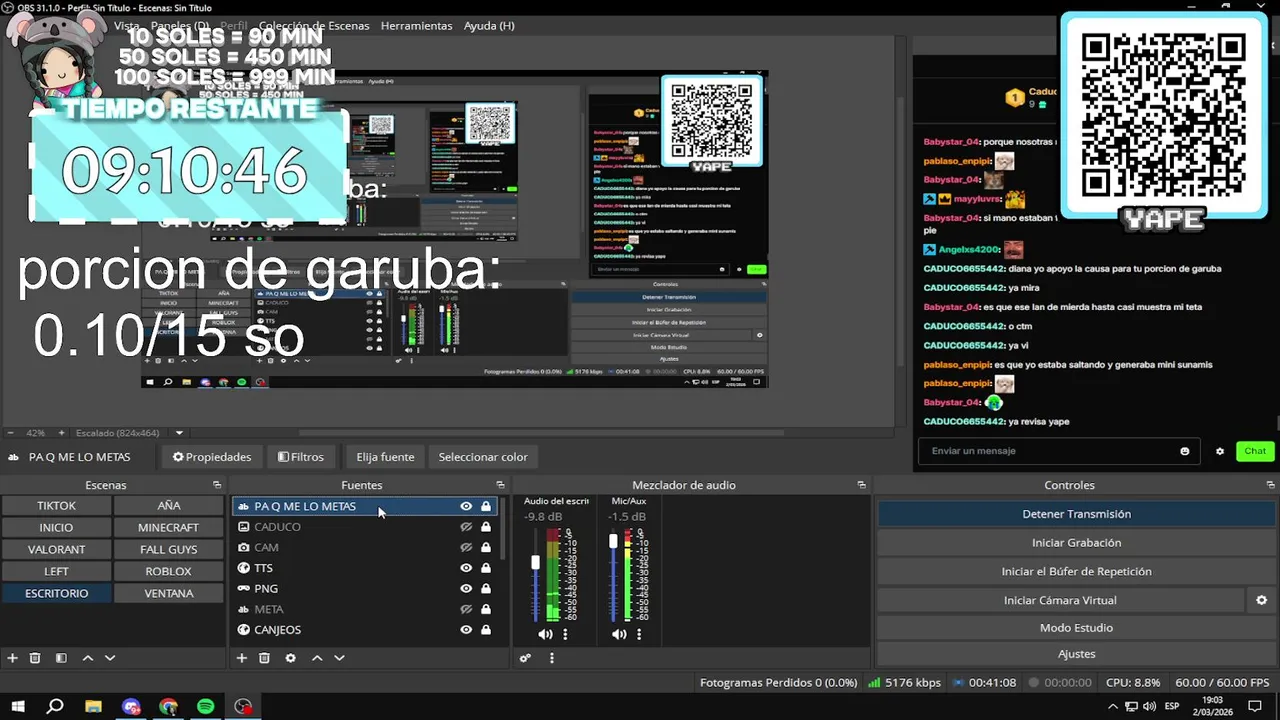Image resolution: width=1280 pixels, height=720 pixels.
Task: Float the Controles dock panel
Action: (x=1270, y=485)
